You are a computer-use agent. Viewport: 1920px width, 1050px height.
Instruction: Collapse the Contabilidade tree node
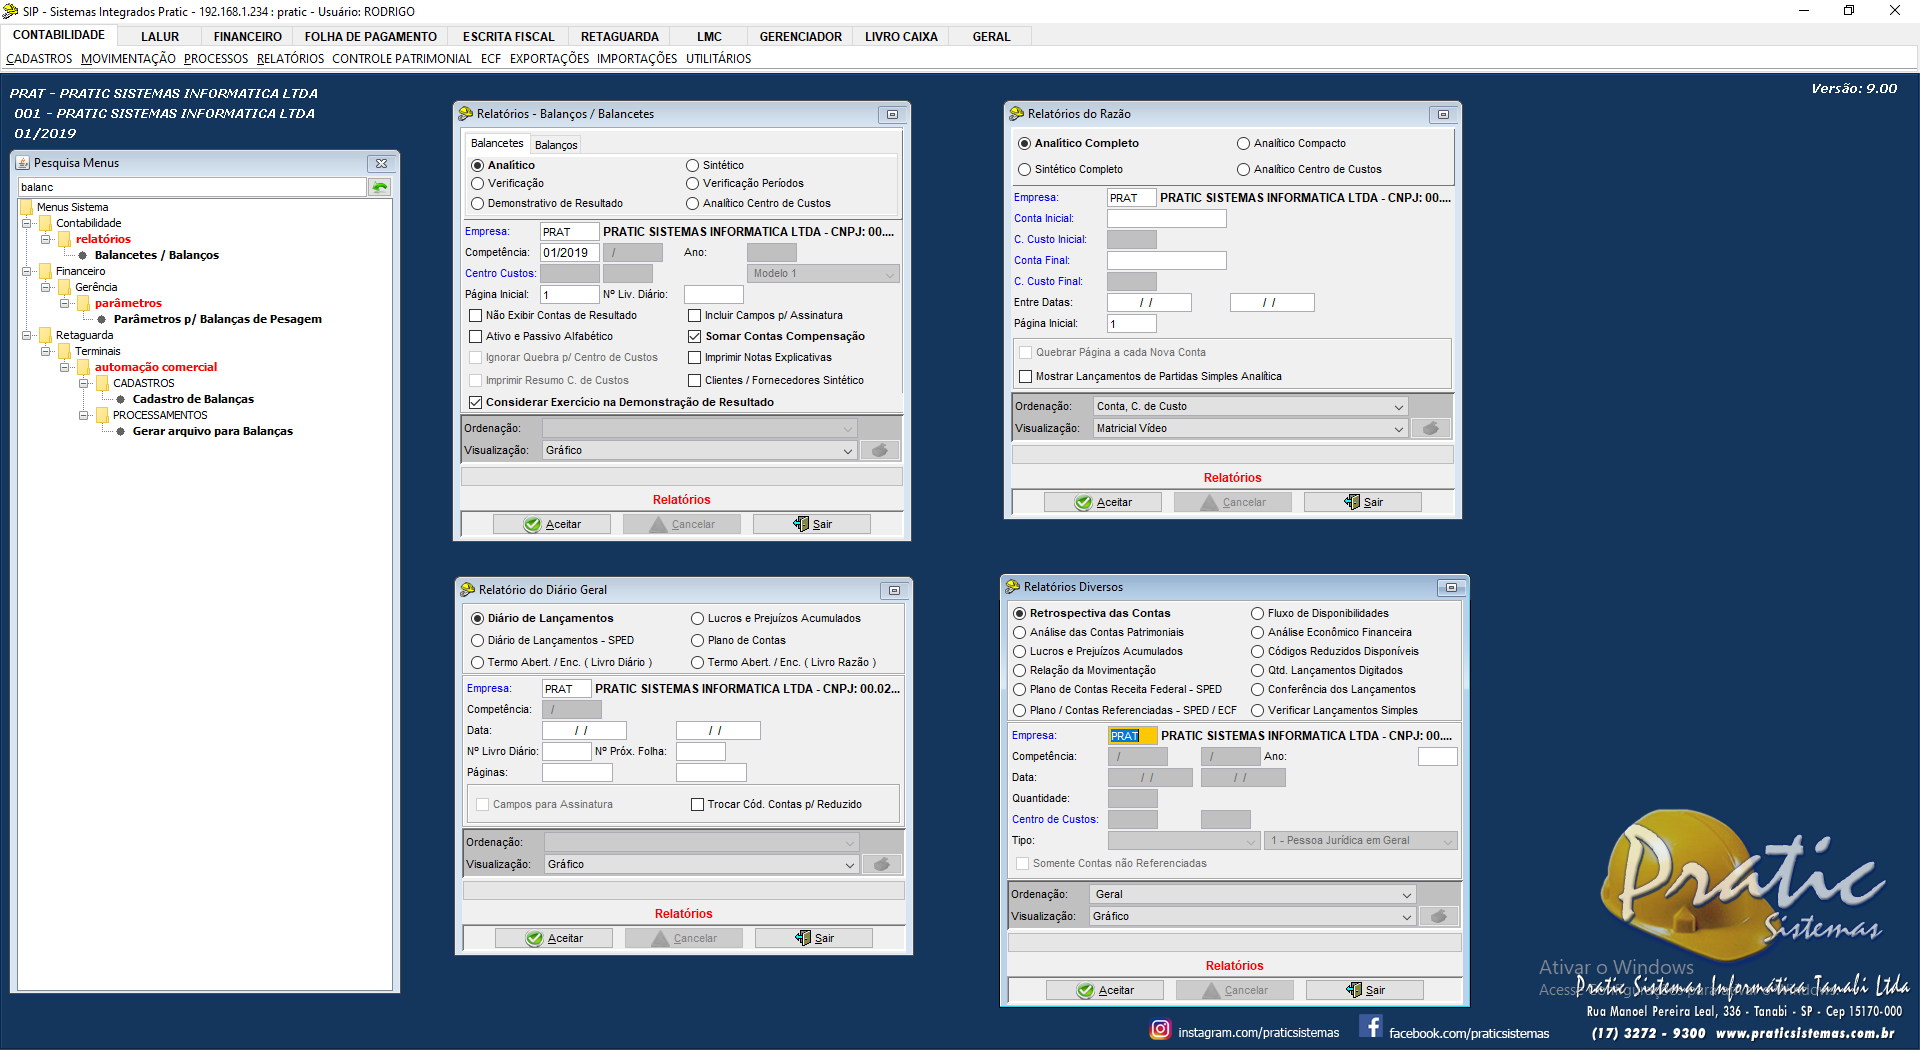click(x=27, y=223)
